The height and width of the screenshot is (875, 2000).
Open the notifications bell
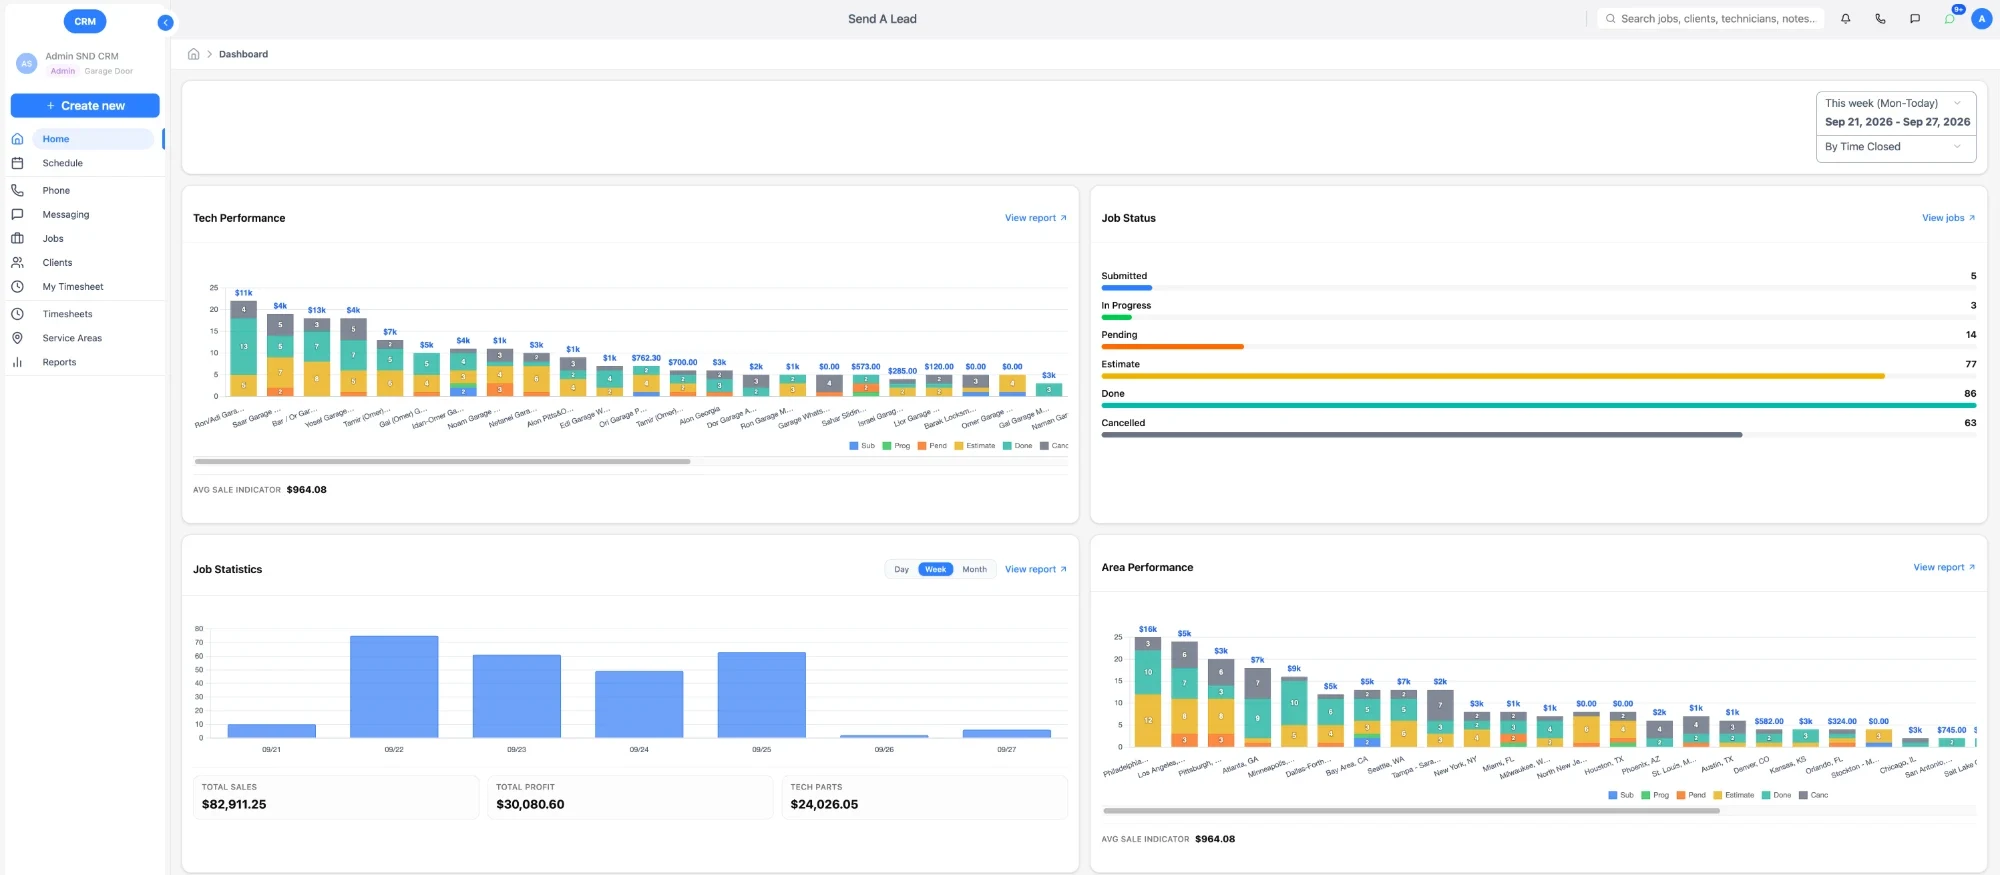[1846, 19]
